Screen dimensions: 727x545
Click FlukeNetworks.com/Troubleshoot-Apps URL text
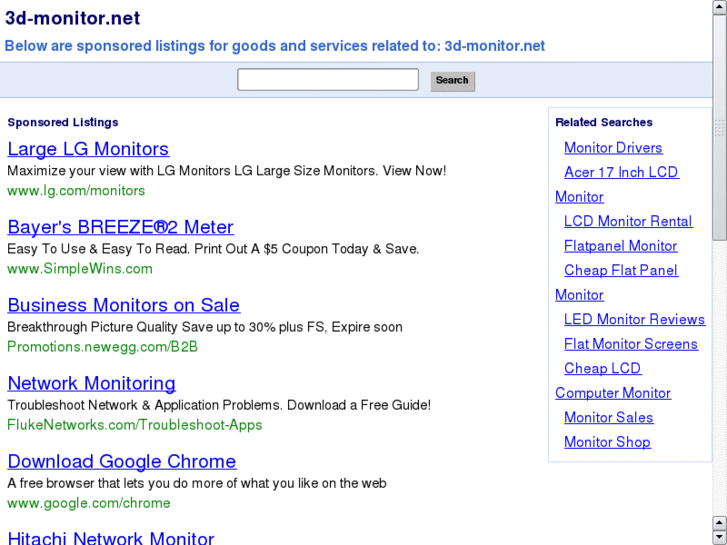[x=134, y=425]
